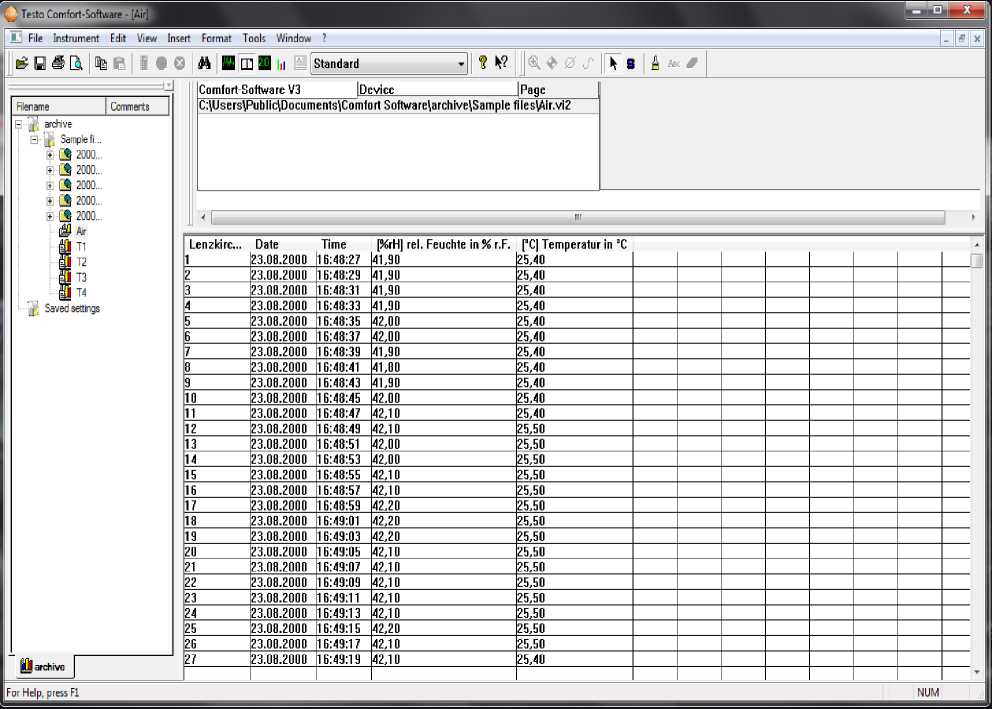Open the Instrument menu
The width and height of the screenshot is (992, 709).
tap(76, 38)
